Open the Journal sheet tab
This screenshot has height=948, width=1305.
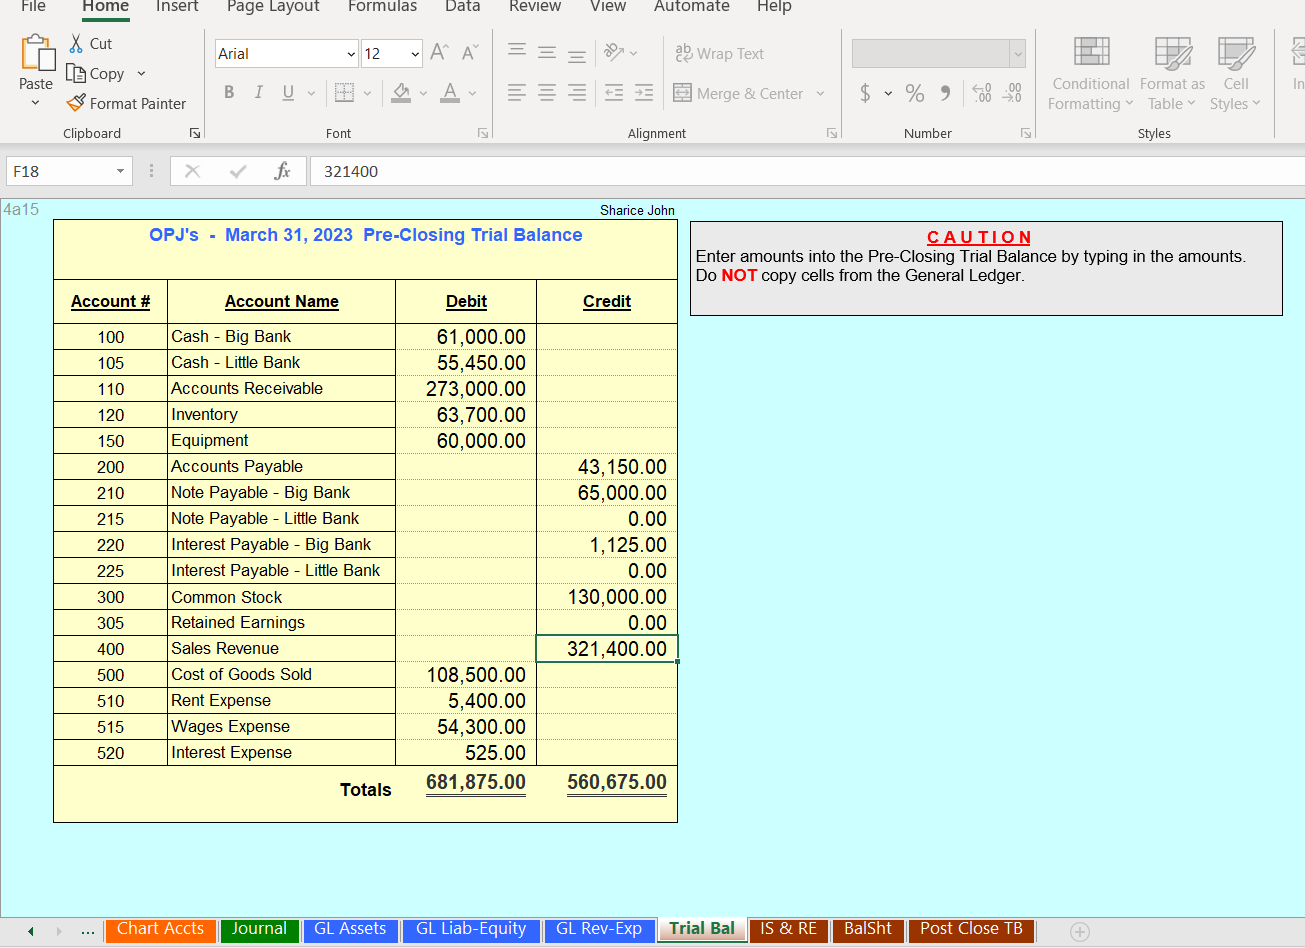(259, 929)
